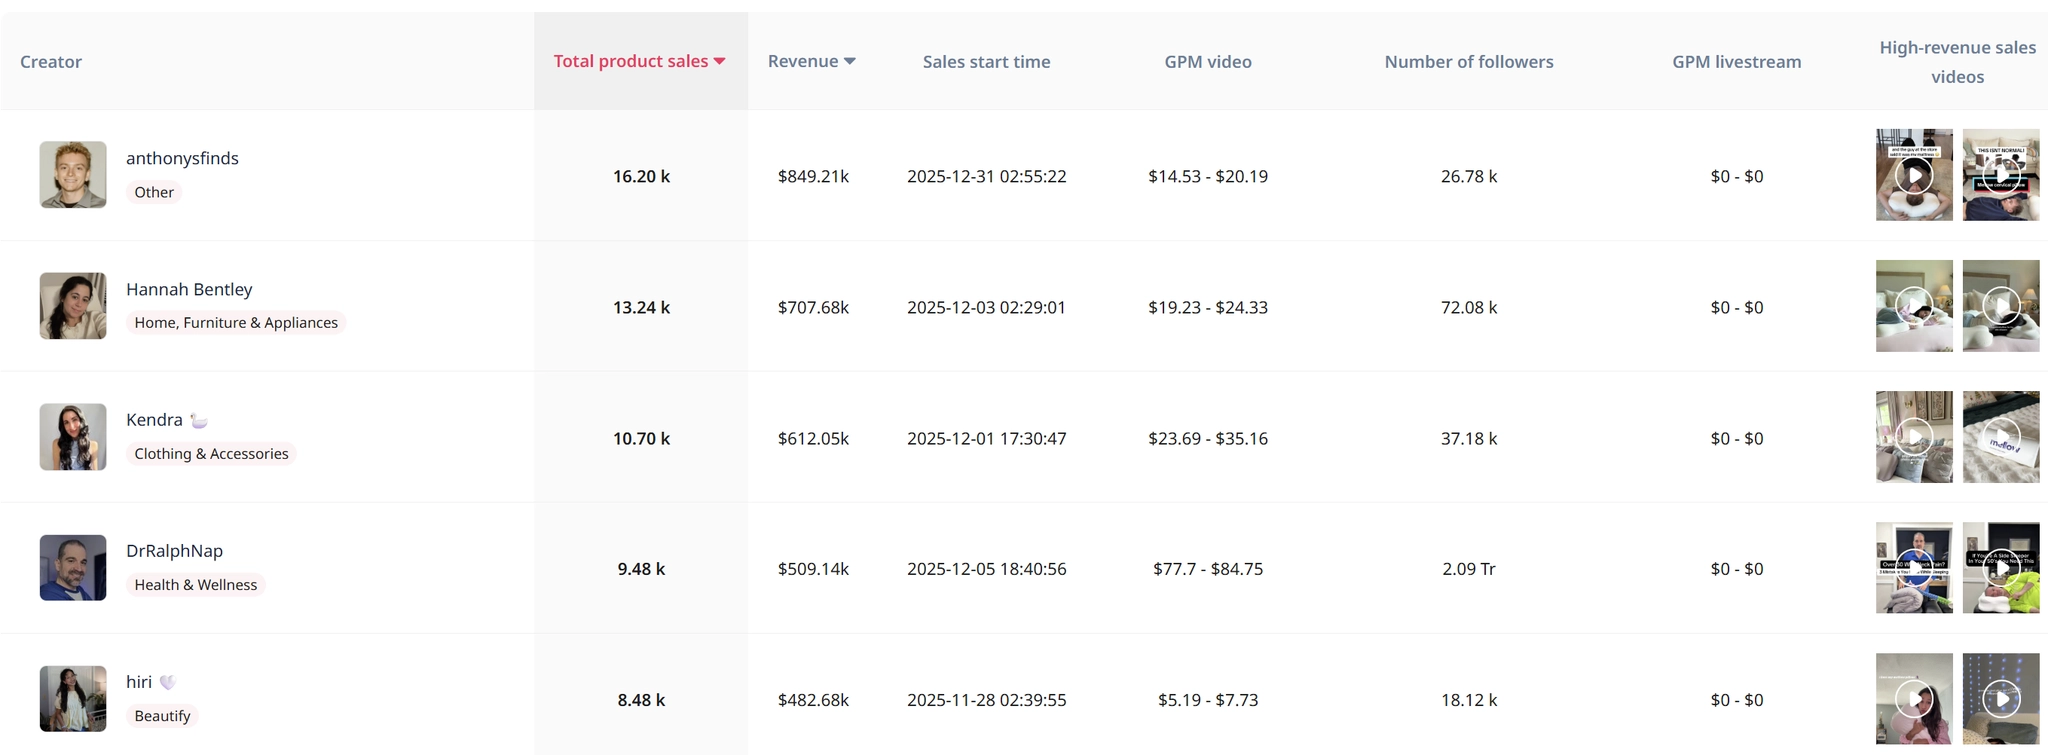This screenshot has height=755, width=2048.
Task: Click the 2025-12-03 02:29:01 start time
Action: [986, 307]
